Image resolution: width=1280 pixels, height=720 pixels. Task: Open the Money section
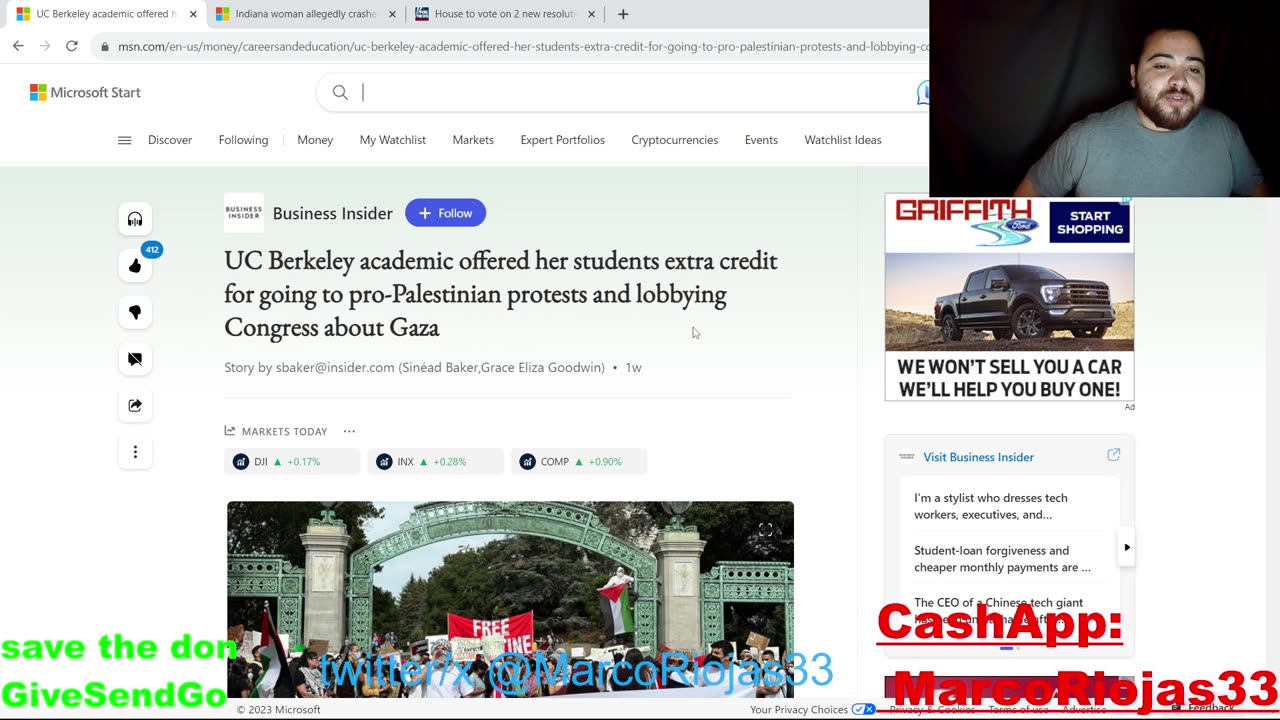pos(315,140)
